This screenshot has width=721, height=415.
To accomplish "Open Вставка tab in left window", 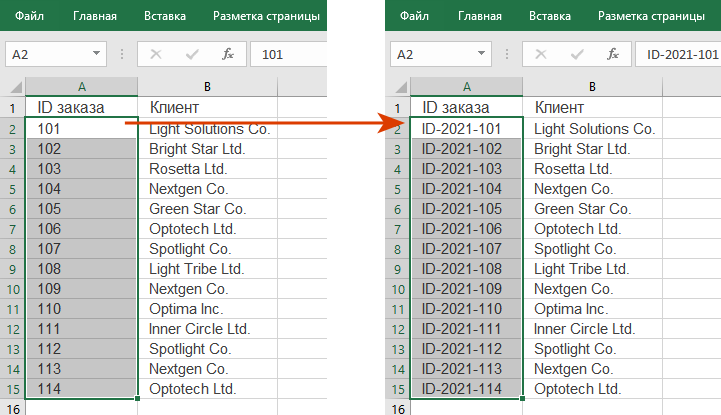I will (165, 16).
